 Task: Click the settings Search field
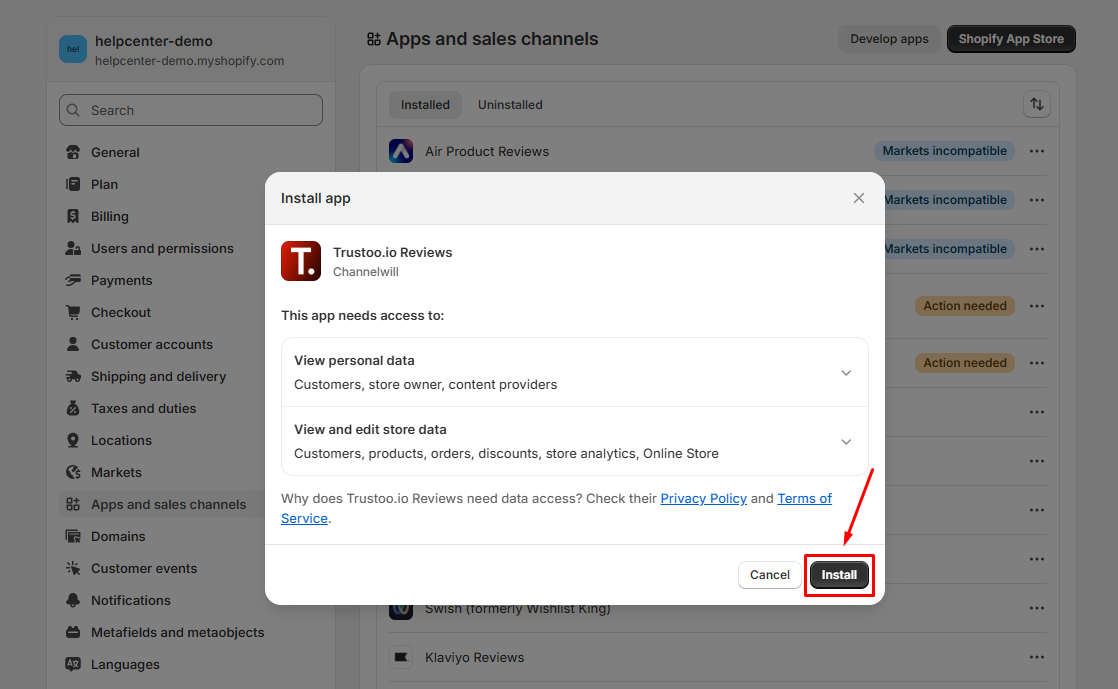click(191, 111)
